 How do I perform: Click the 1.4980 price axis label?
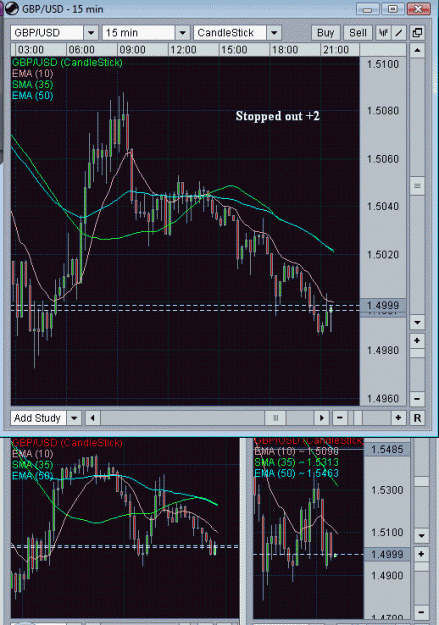tap(383, 351)
